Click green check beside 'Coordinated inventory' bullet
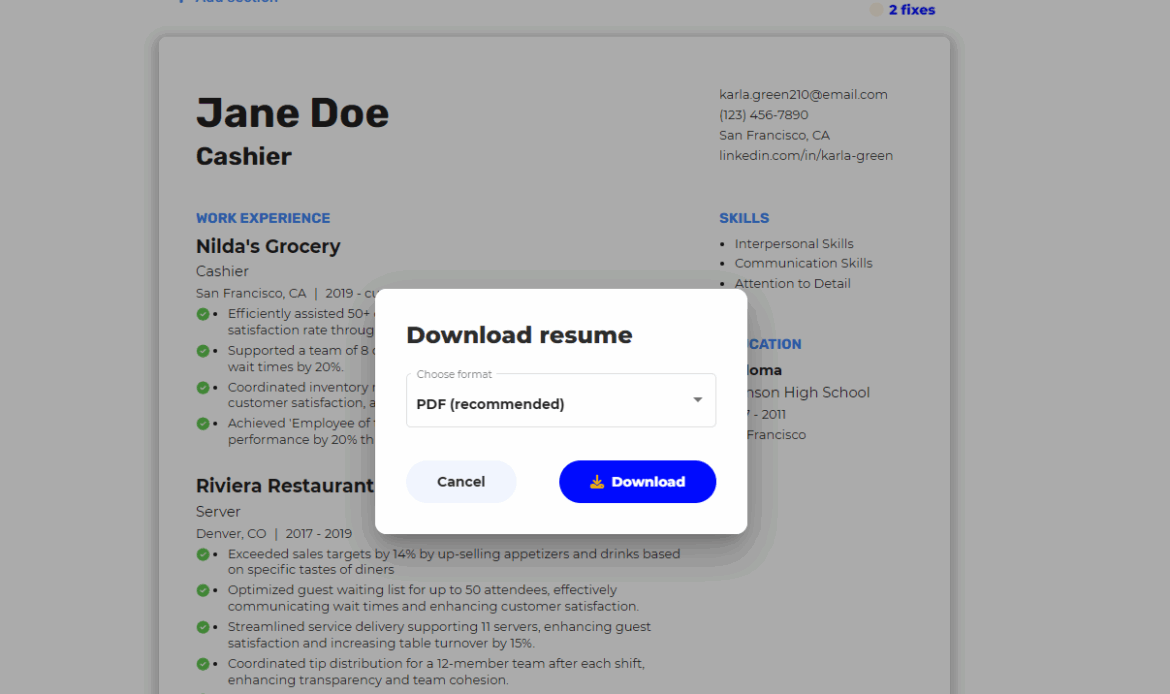 click(x=203, y=387)
